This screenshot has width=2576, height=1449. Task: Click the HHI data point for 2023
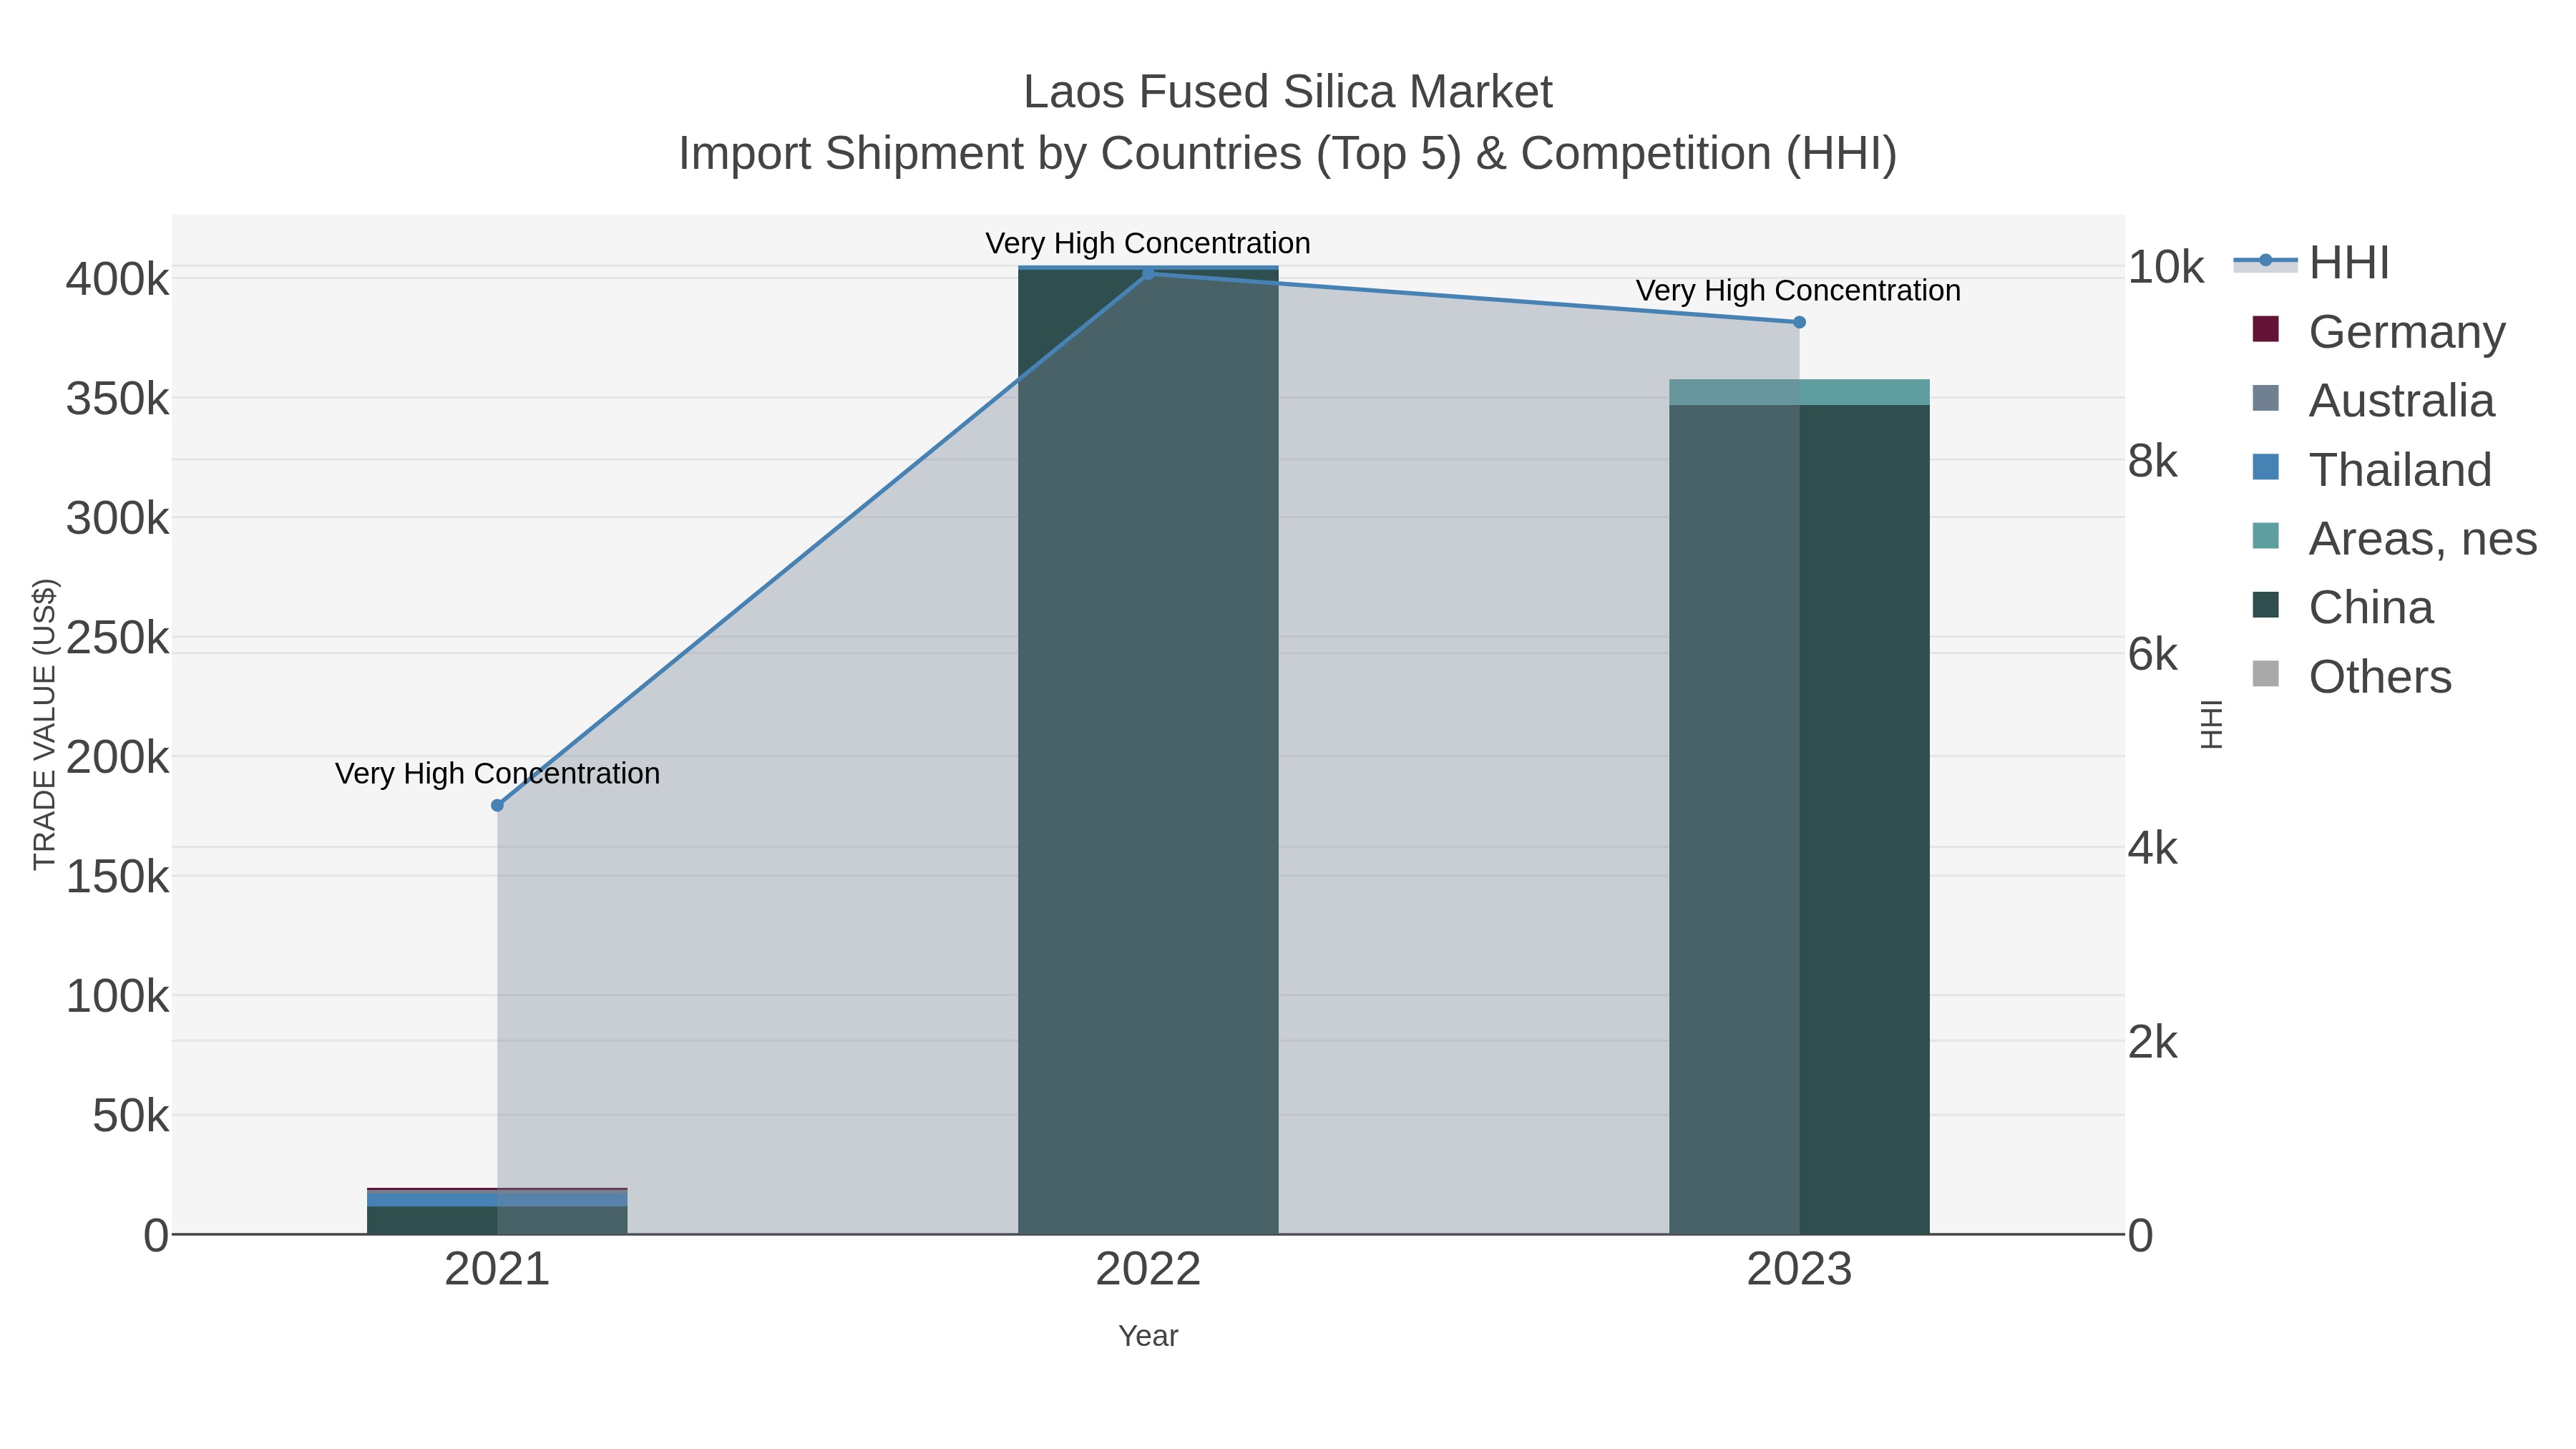(1799, 322)
